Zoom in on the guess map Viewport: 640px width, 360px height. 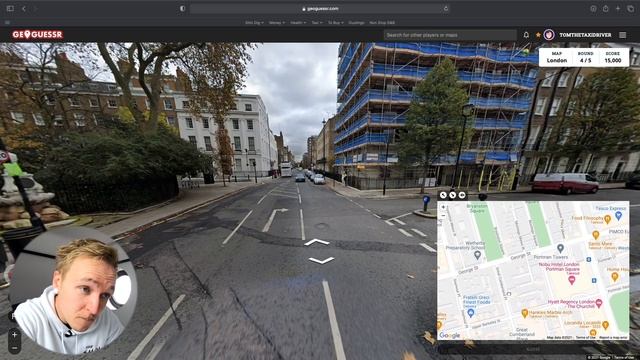[x=443, y=207]
